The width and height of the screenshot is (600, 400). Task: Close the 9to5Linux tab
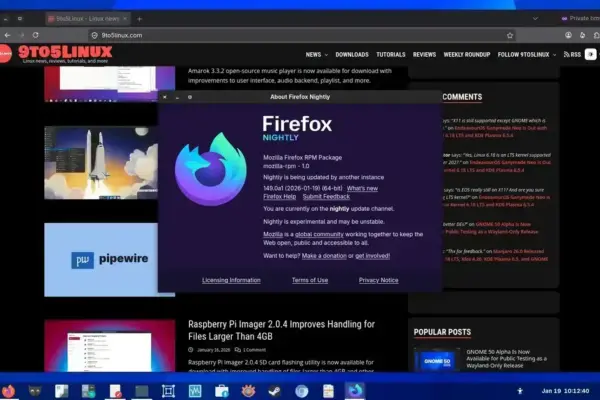(x=125, y=18)
